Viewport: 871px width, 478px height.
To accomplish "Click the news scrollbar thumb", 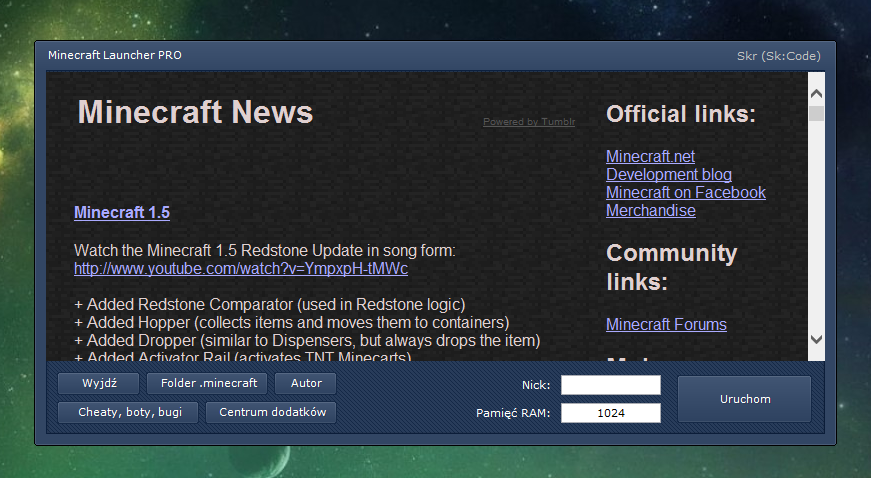I will pyautogui.click(x=817, y=113).
